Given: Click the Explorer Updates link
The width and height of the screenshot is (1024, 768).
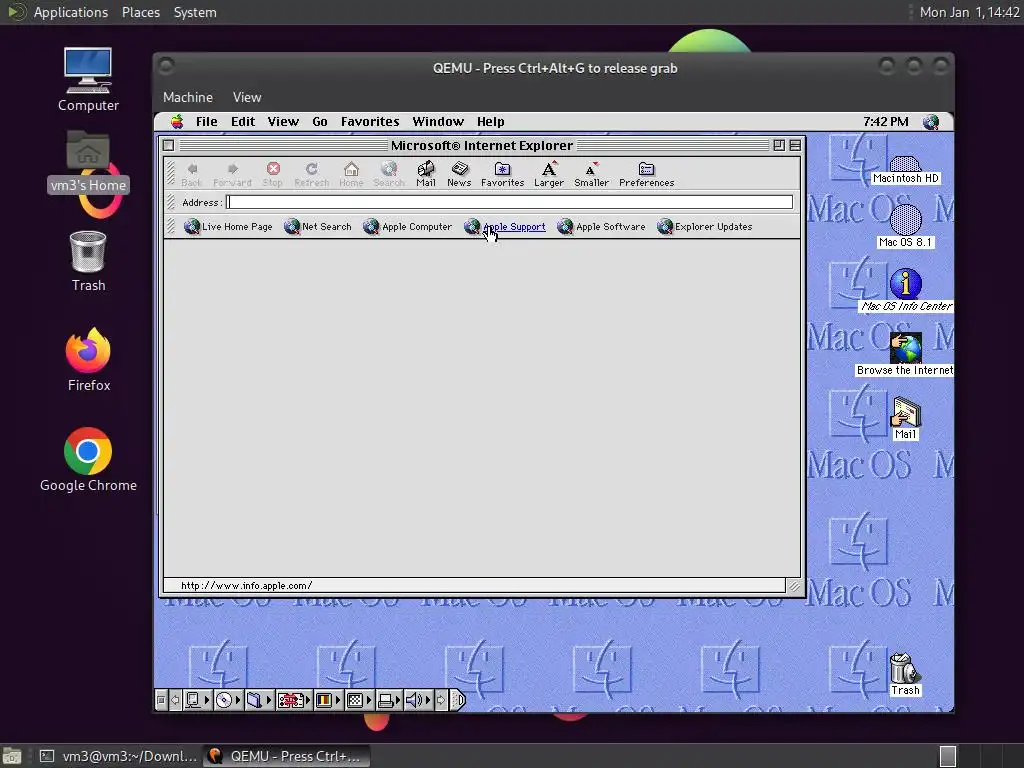Looking at the screenshot, I should tap(705, 227).
